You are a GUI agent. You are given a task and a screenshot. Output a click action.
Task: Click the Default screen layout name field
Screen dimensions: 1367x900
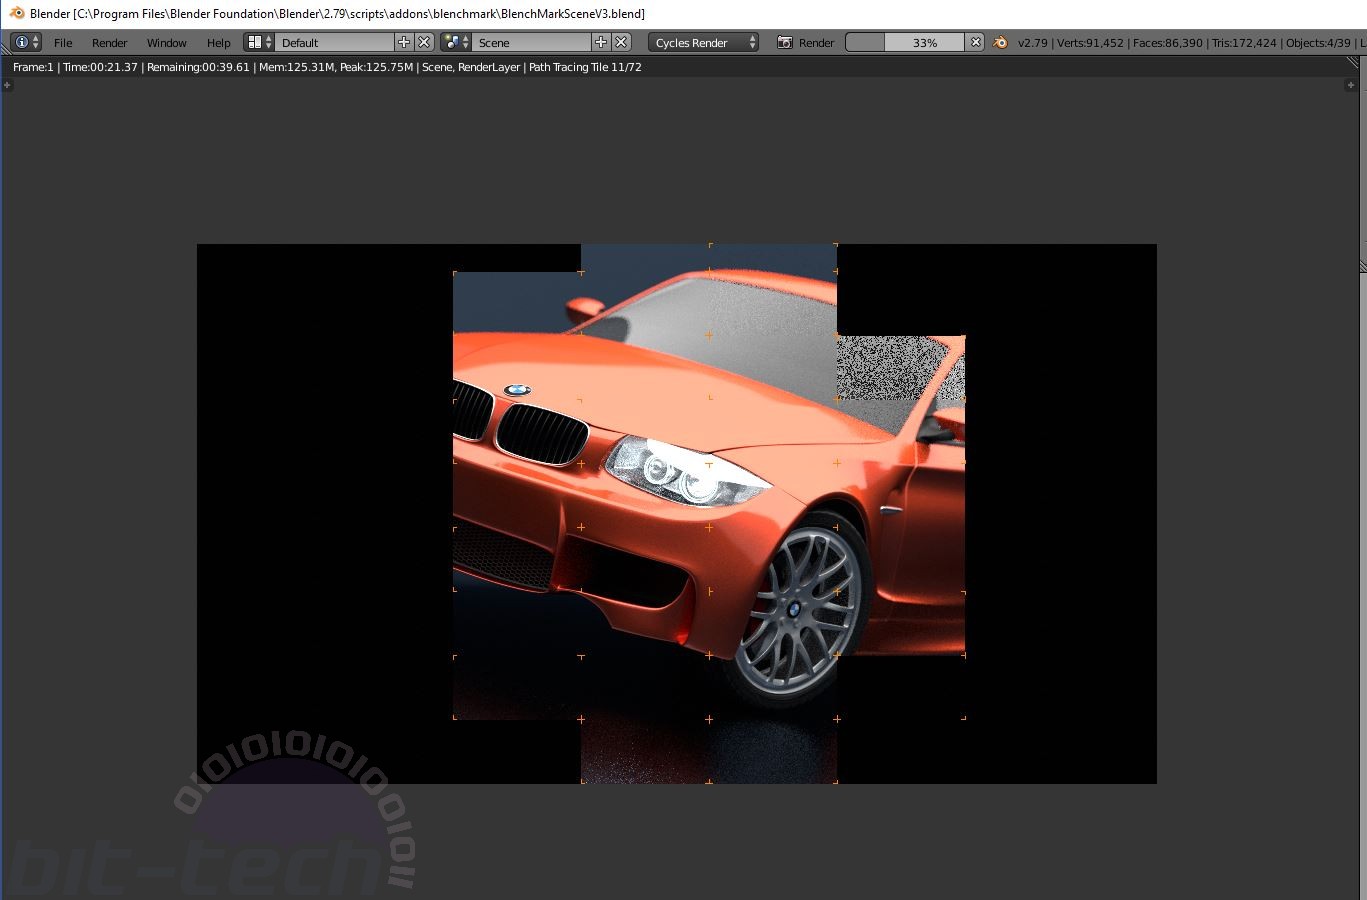[x=335, y=42]
